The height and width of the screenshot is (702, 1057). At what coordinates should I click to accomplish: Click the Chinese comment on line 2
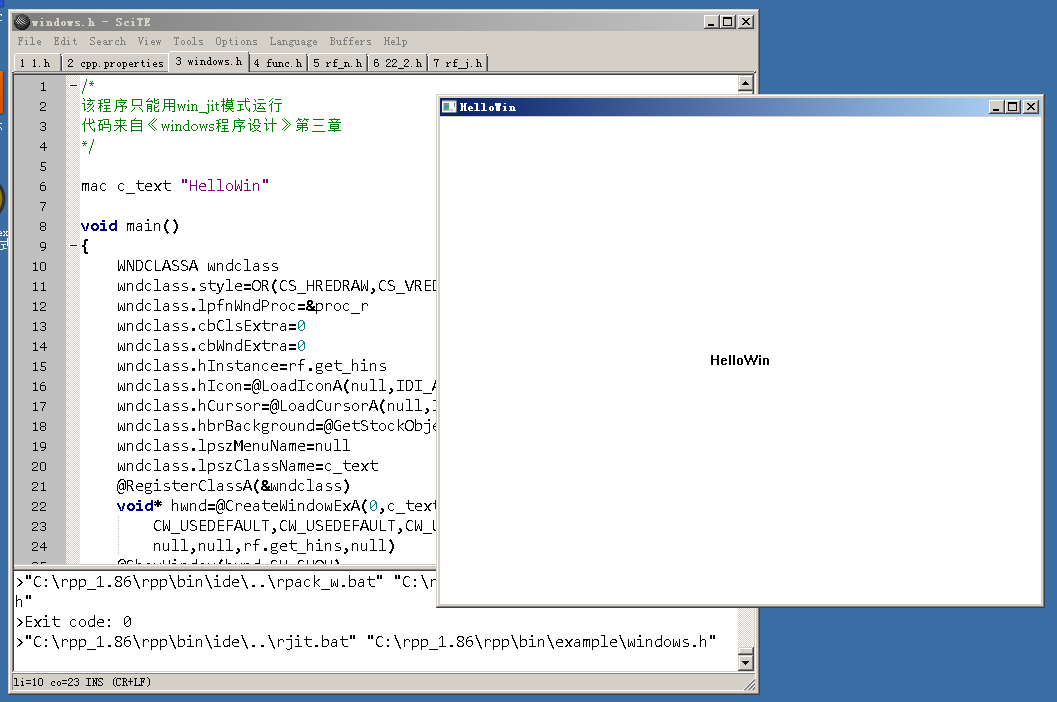pyautogui.click(x=182, y=106)
